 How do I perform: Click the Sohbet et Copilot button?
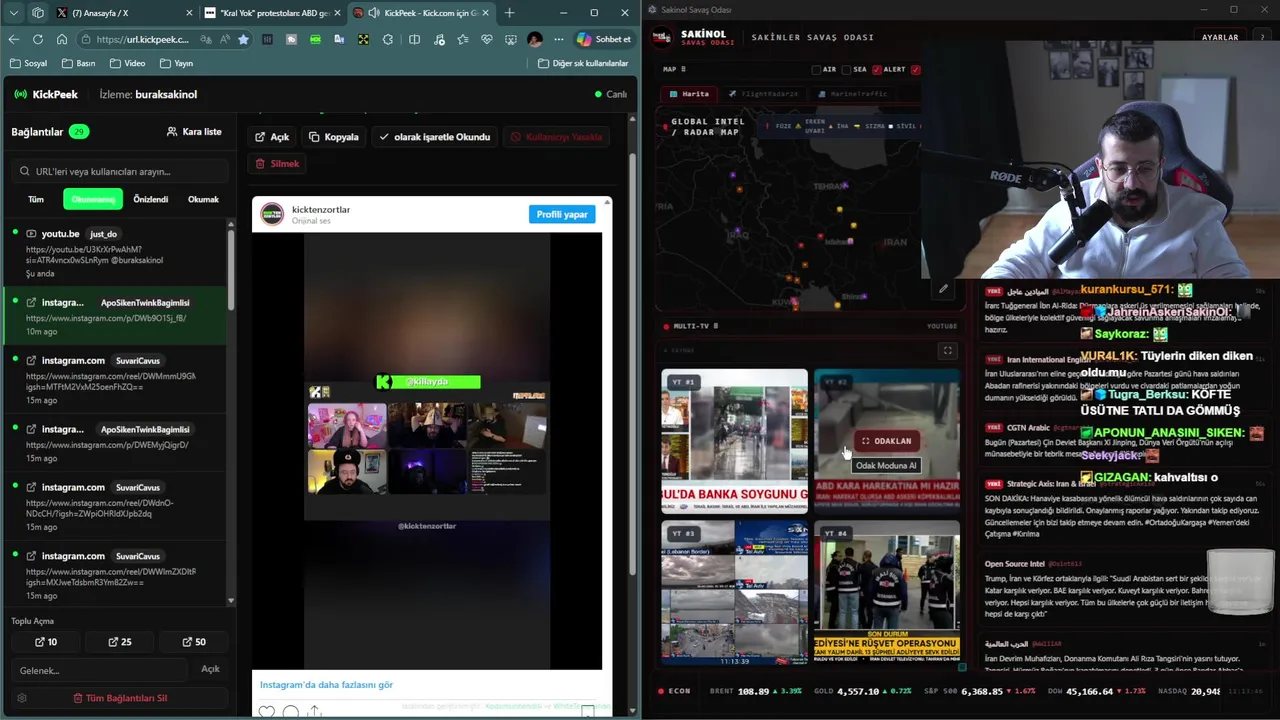(605, 39)
